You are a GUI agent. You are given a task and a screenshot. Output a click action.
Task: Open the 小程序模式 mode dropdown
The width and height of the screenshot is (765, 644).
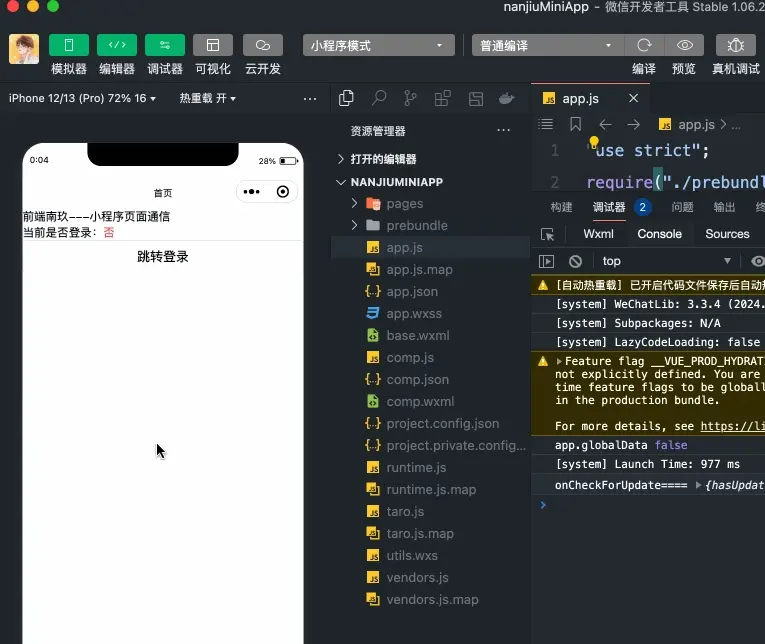coord(379,45)
